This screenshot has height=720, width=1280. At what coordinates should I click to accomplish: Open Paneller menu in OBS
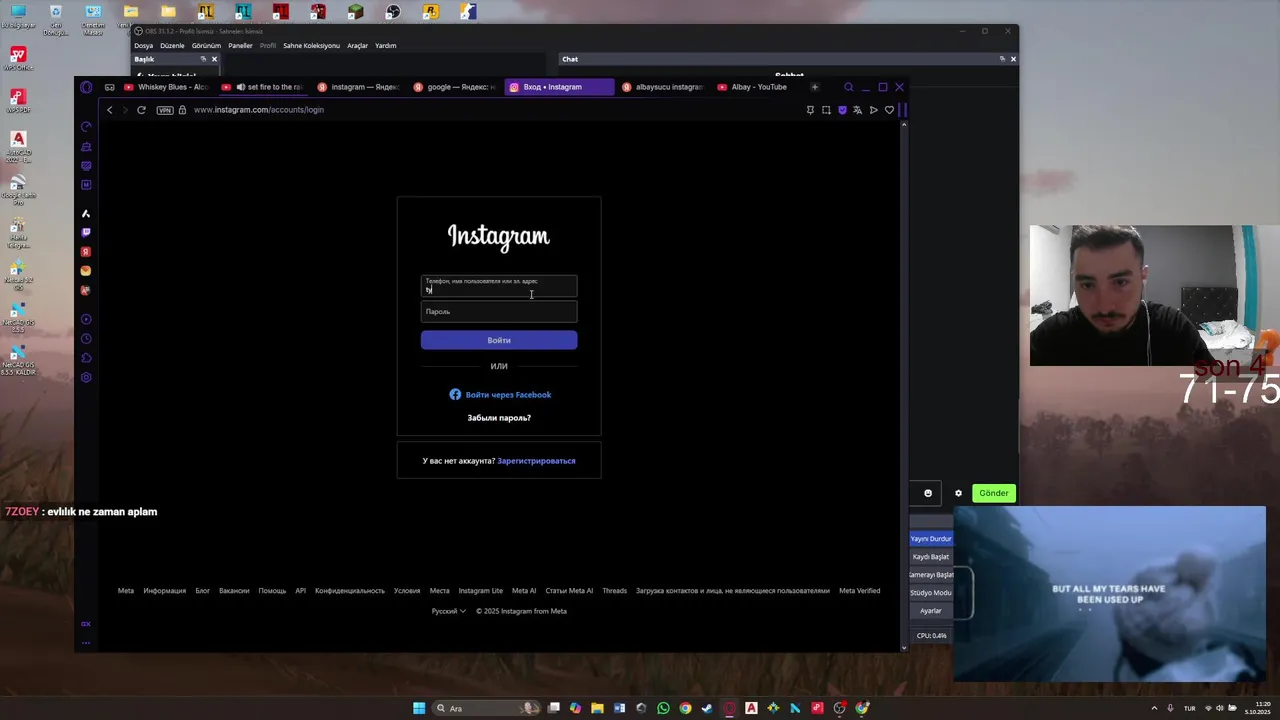240,46
